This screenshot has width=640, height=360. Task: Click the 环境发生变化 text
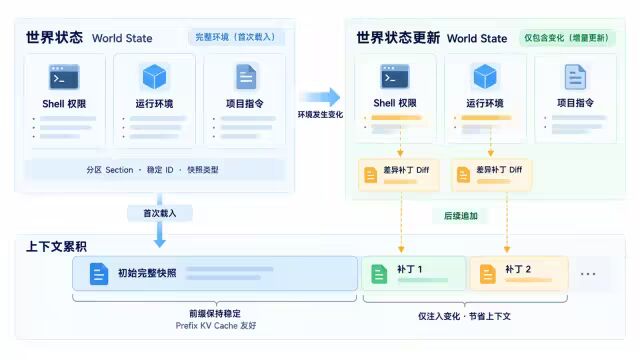click(320, 115)
